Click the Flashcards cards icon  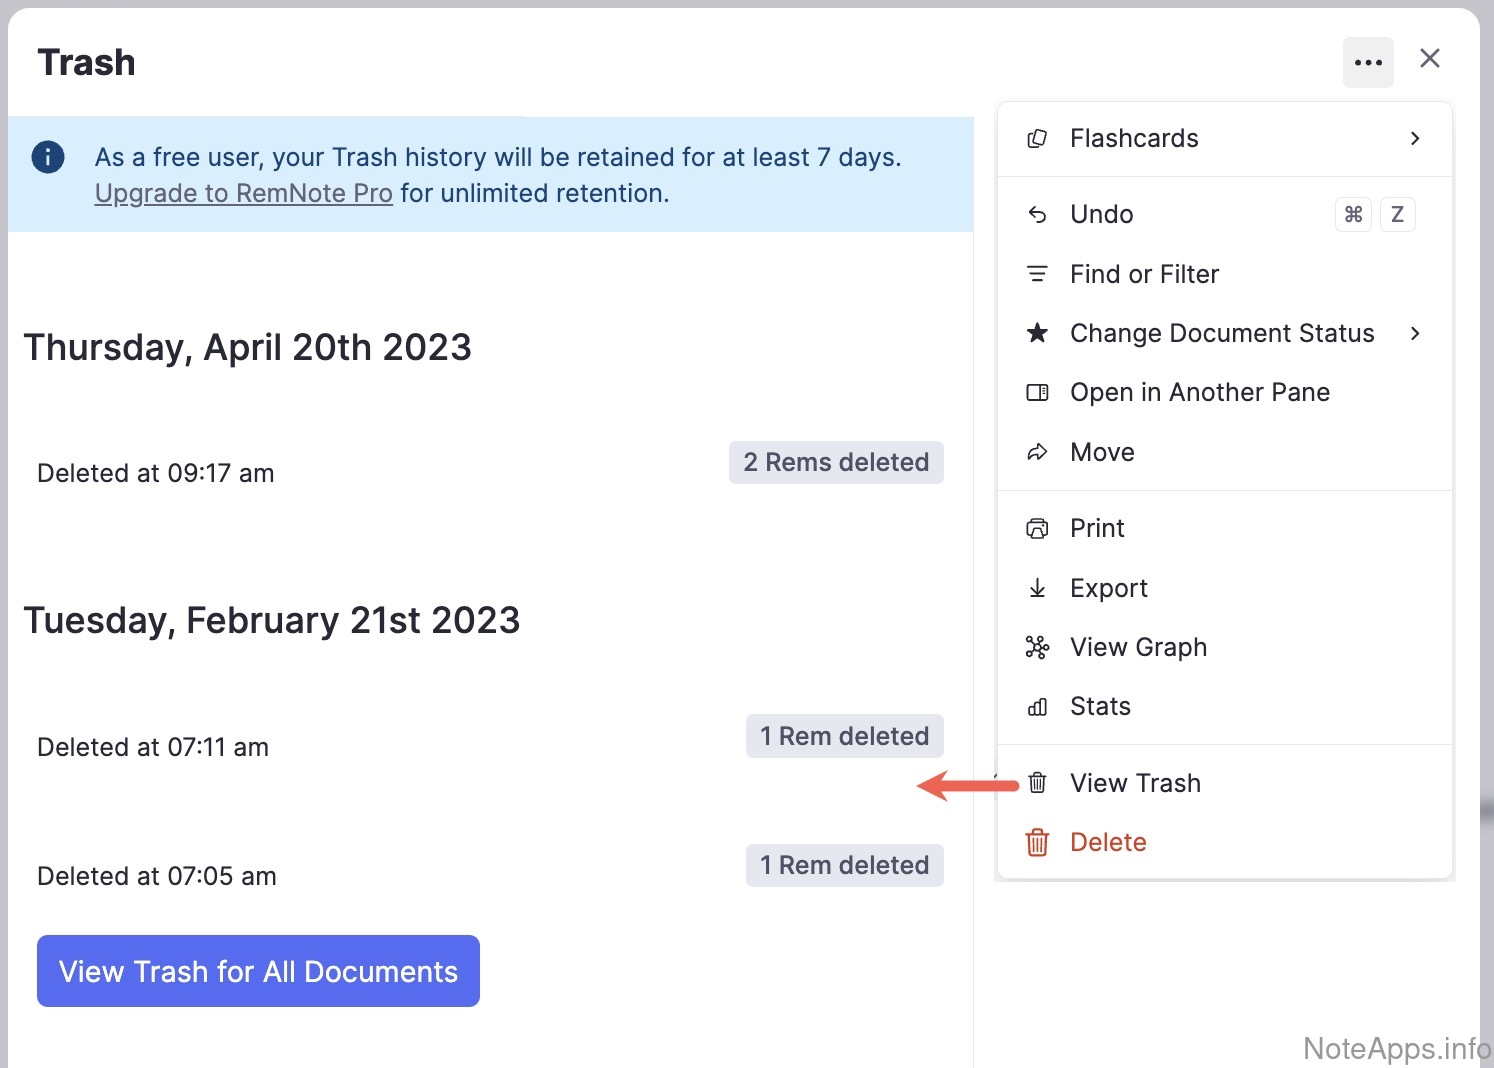click(1037, 139)
